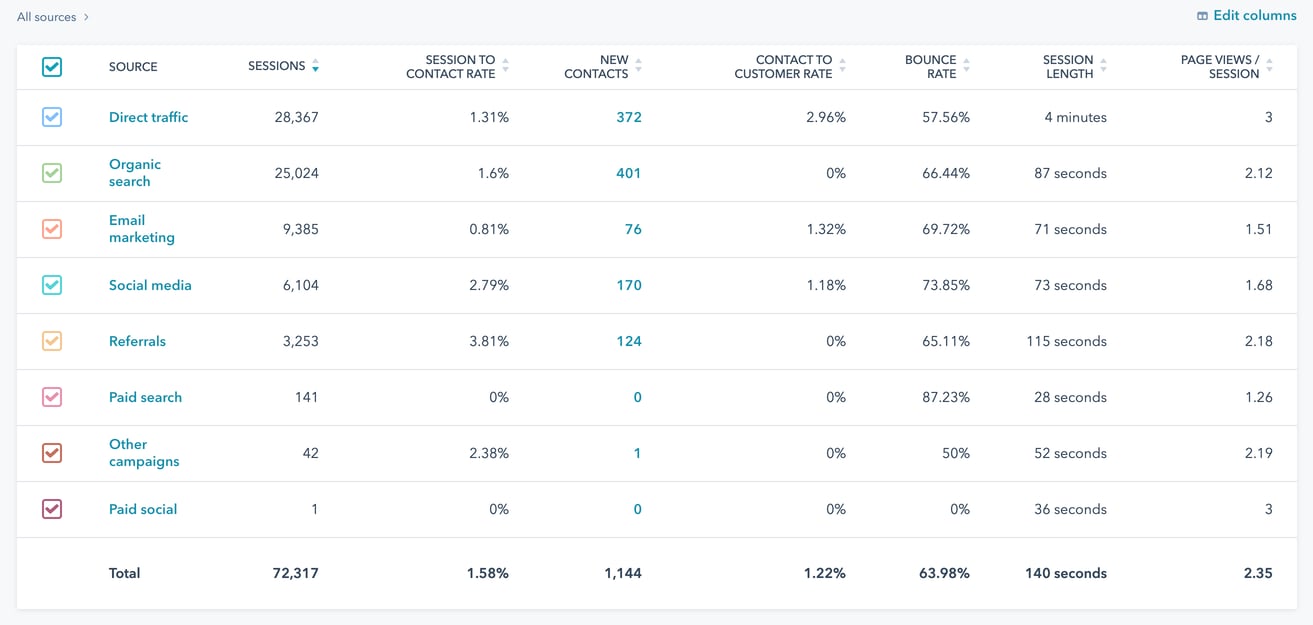1313x625 pixels.
Task: Open the Organic search source details
Action: (135, 172)
